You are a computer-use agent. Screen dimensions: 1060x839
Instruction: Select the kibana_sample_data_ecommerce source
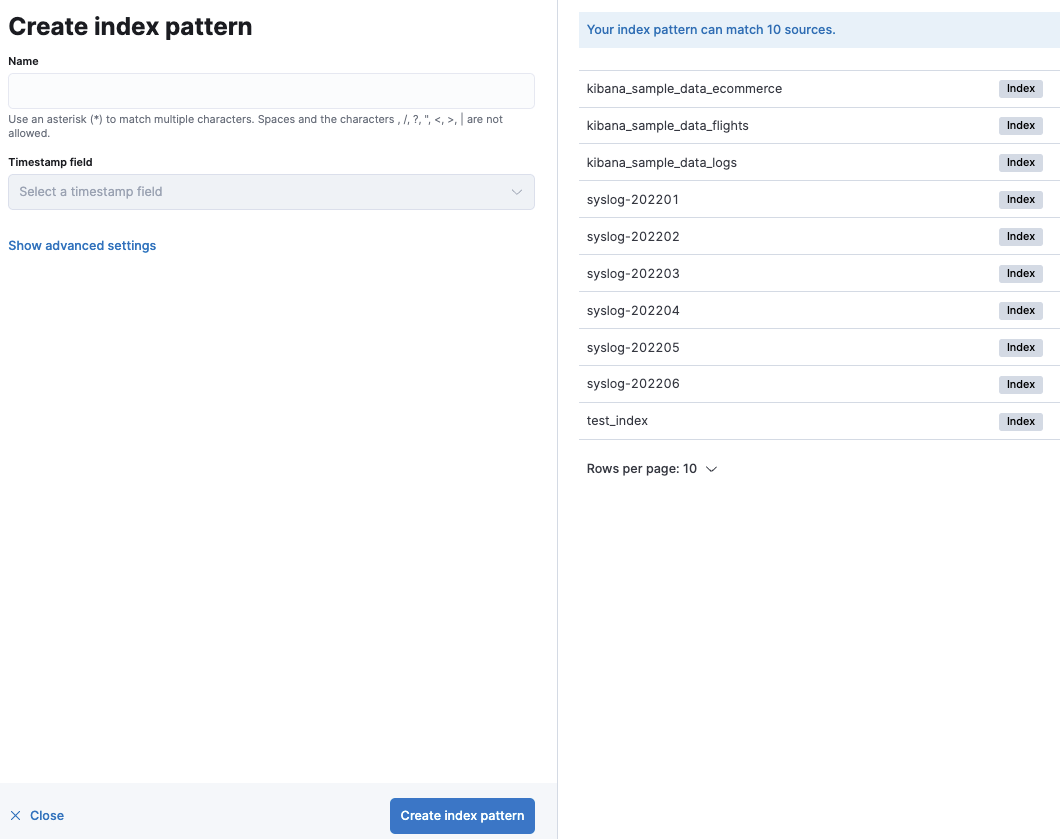coord(684,88)
